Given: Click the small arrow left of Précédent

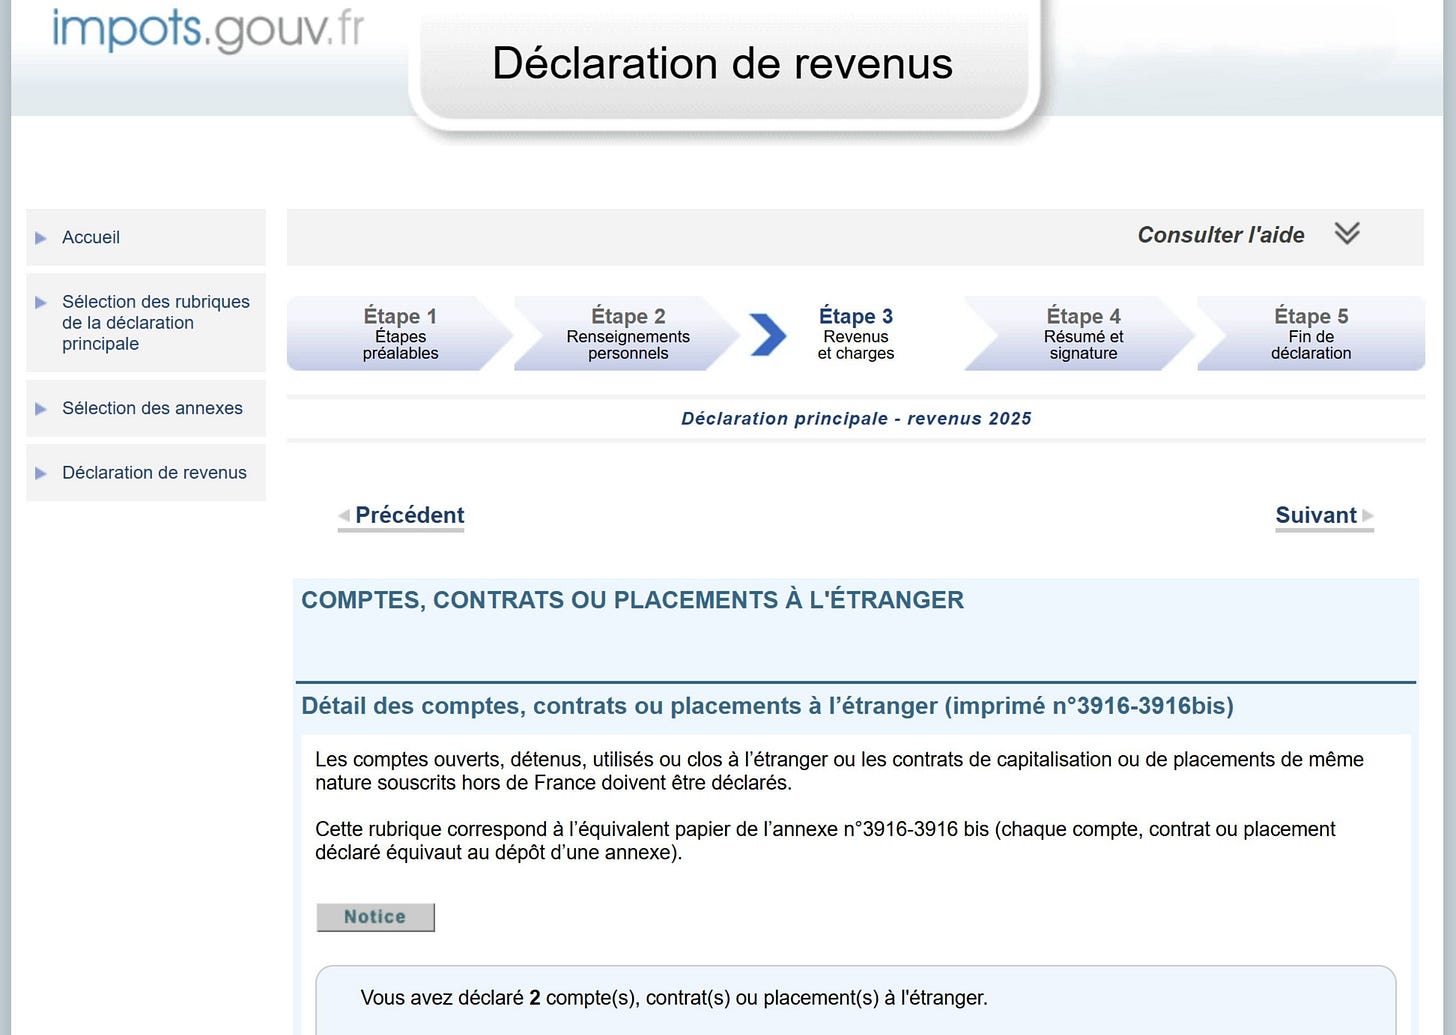Looking at the screenshot, I should coord(344,516).
